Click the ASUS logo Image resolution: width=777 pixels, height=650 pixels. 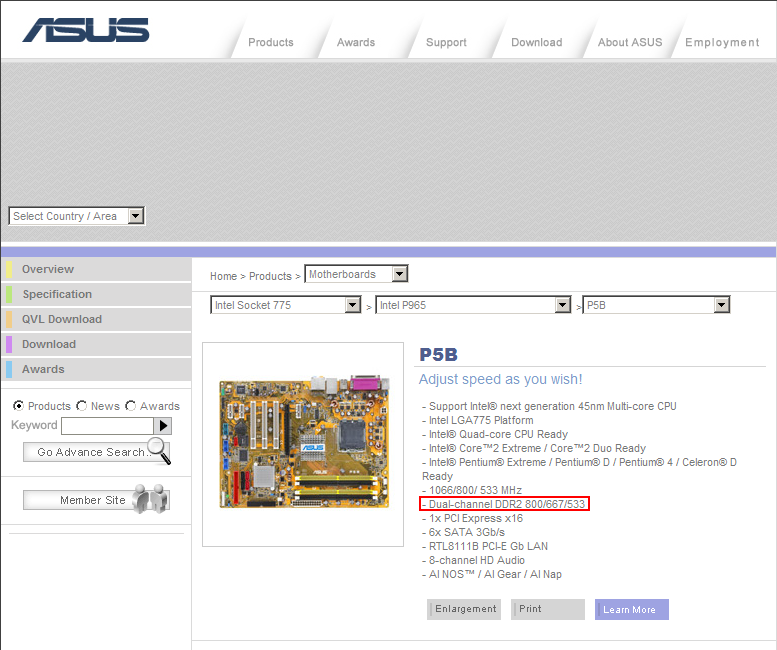86,30
